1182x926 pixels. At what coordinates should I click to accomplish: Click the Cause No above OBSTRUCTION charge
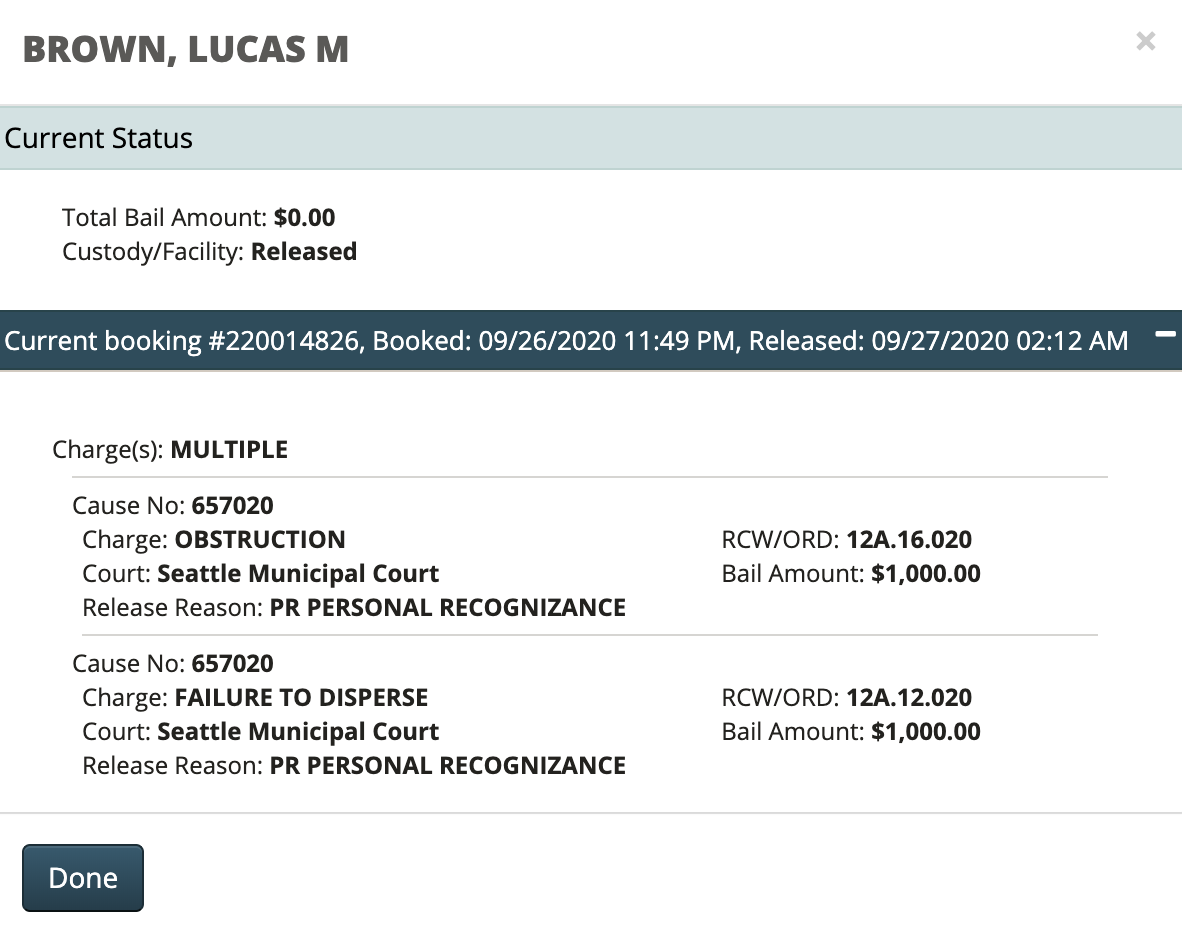tap(232, 505)
